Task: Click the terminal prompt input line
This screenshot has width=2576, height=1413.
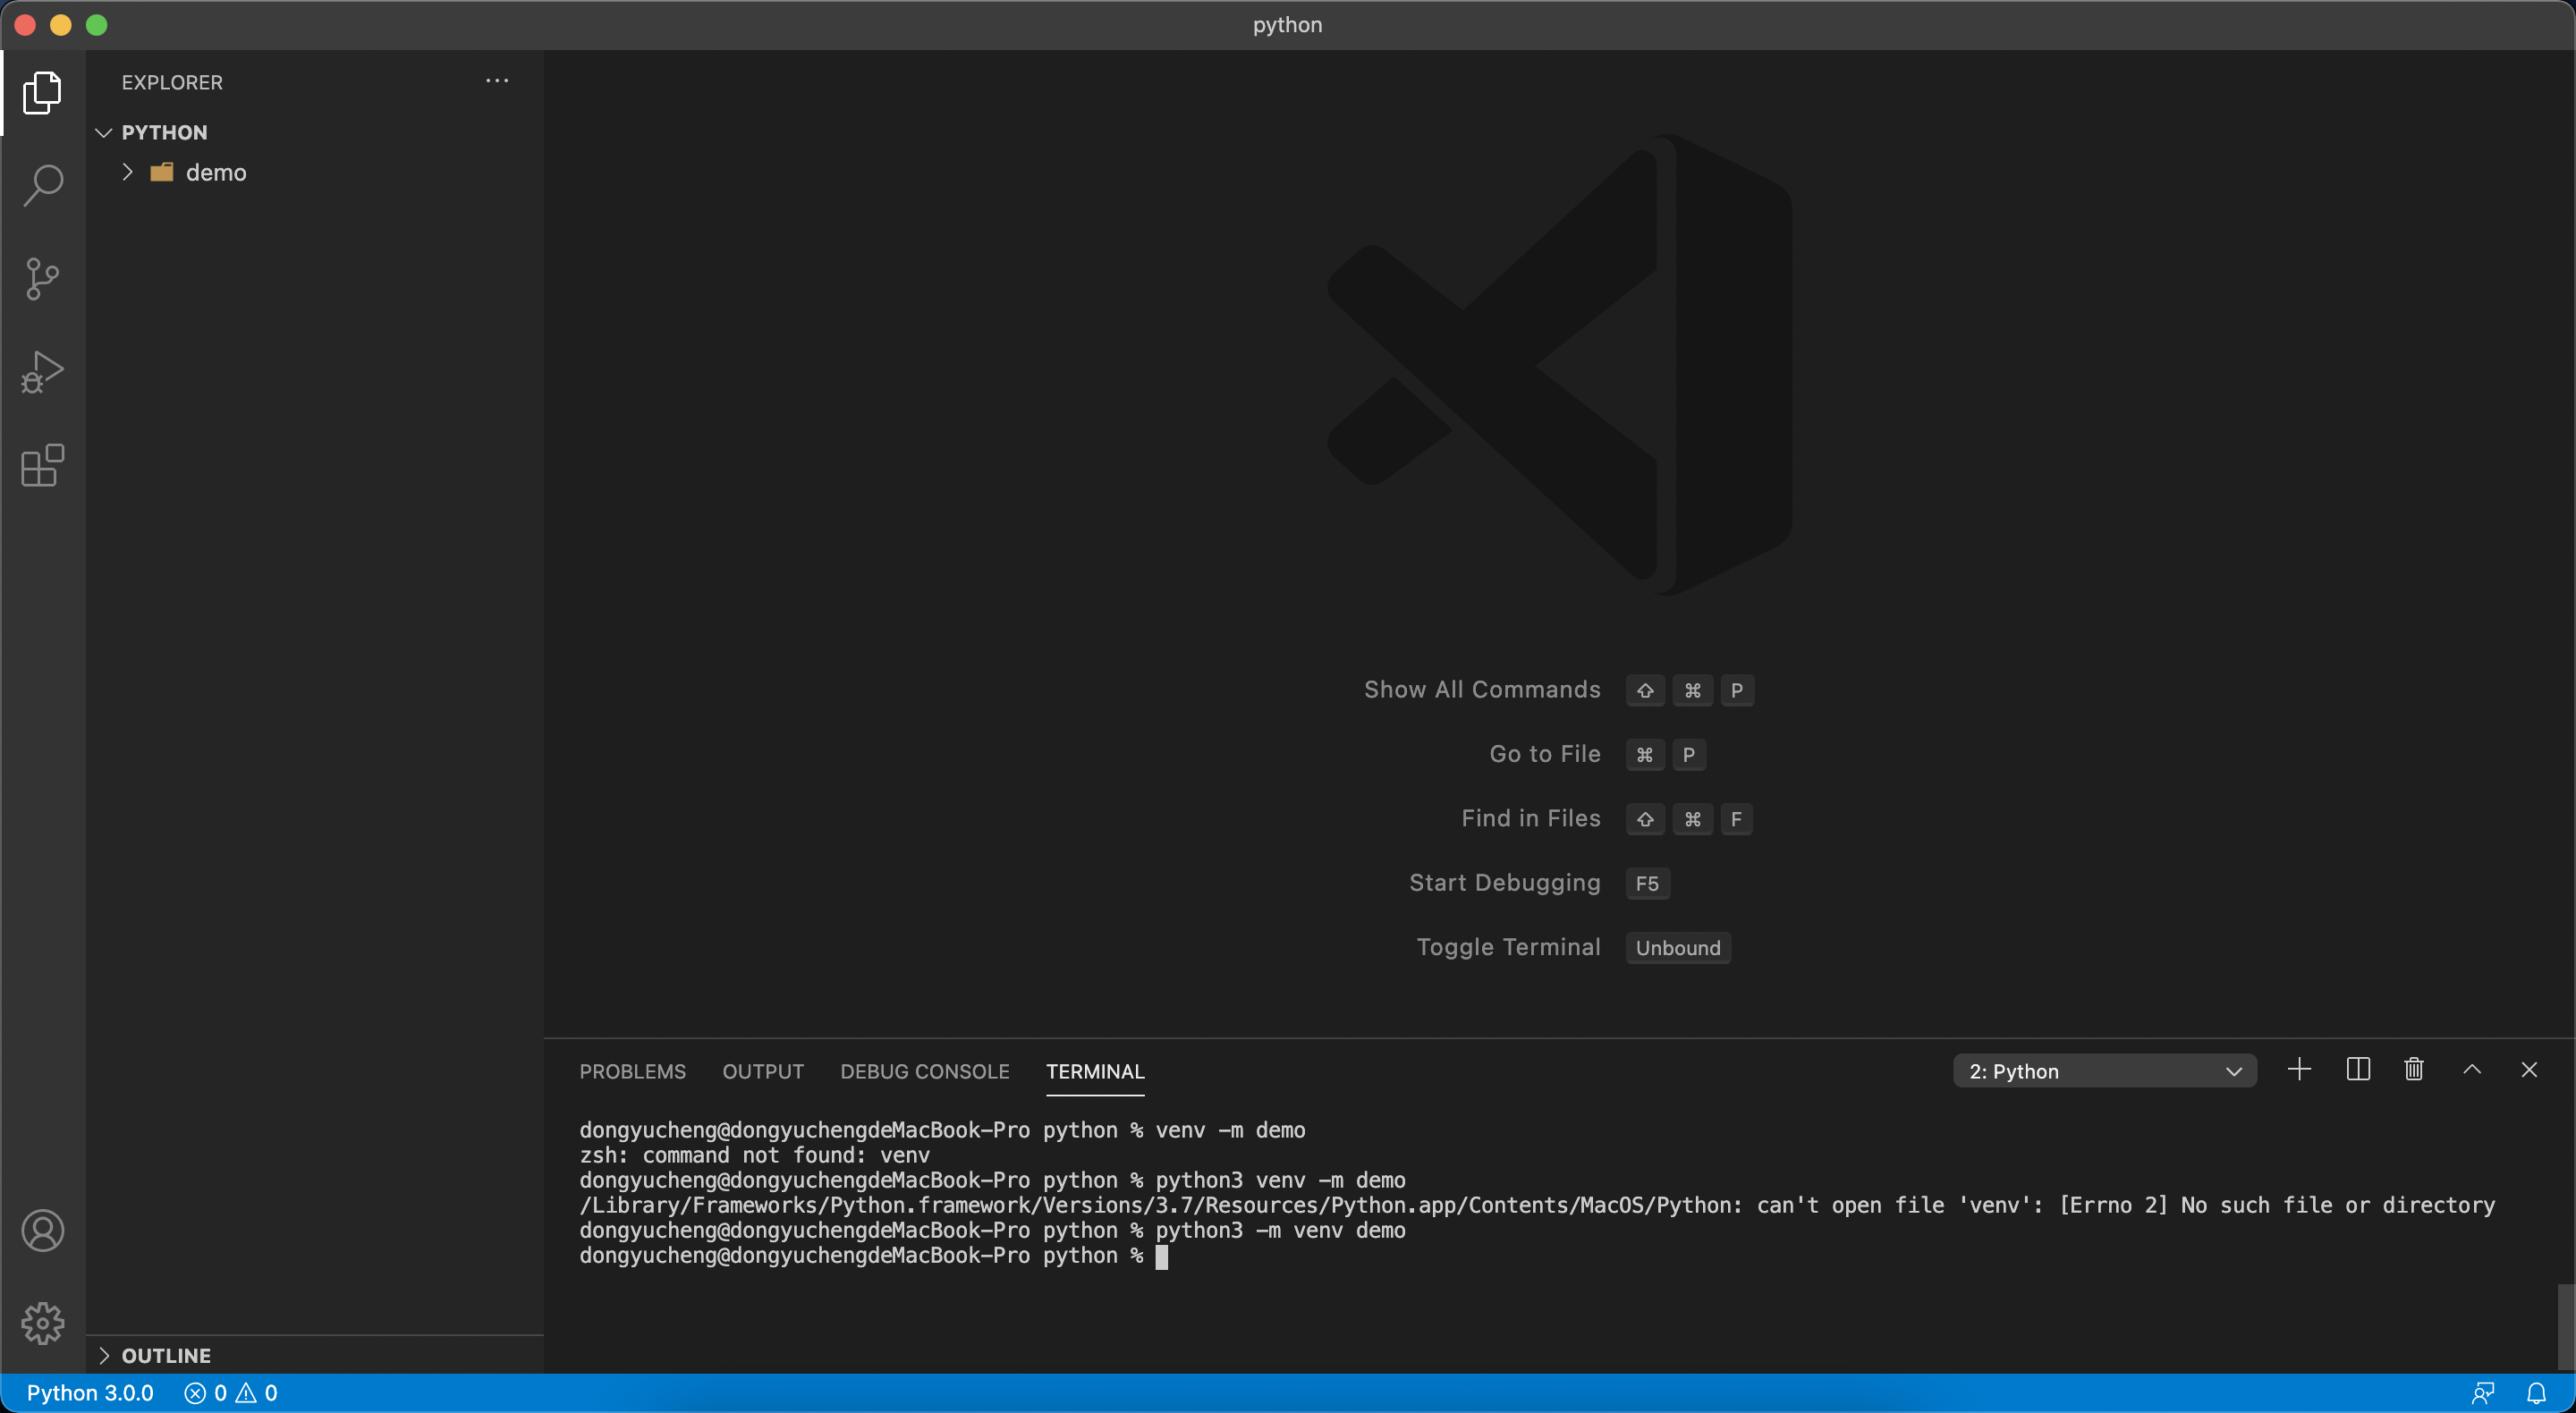Action: [x=873, y=1256]
